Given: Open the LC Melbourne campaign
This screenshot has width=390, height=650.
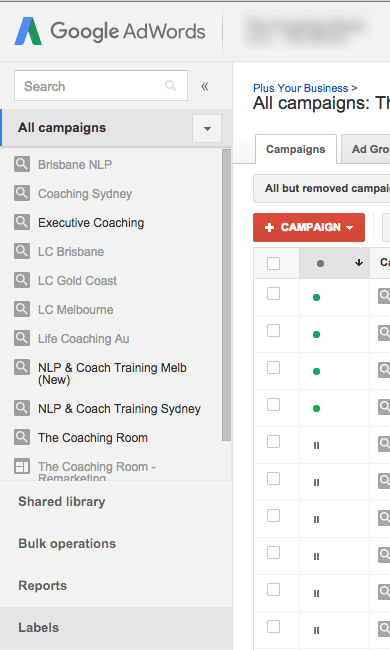Looking at the screenshot, I should tap(76, 310).
